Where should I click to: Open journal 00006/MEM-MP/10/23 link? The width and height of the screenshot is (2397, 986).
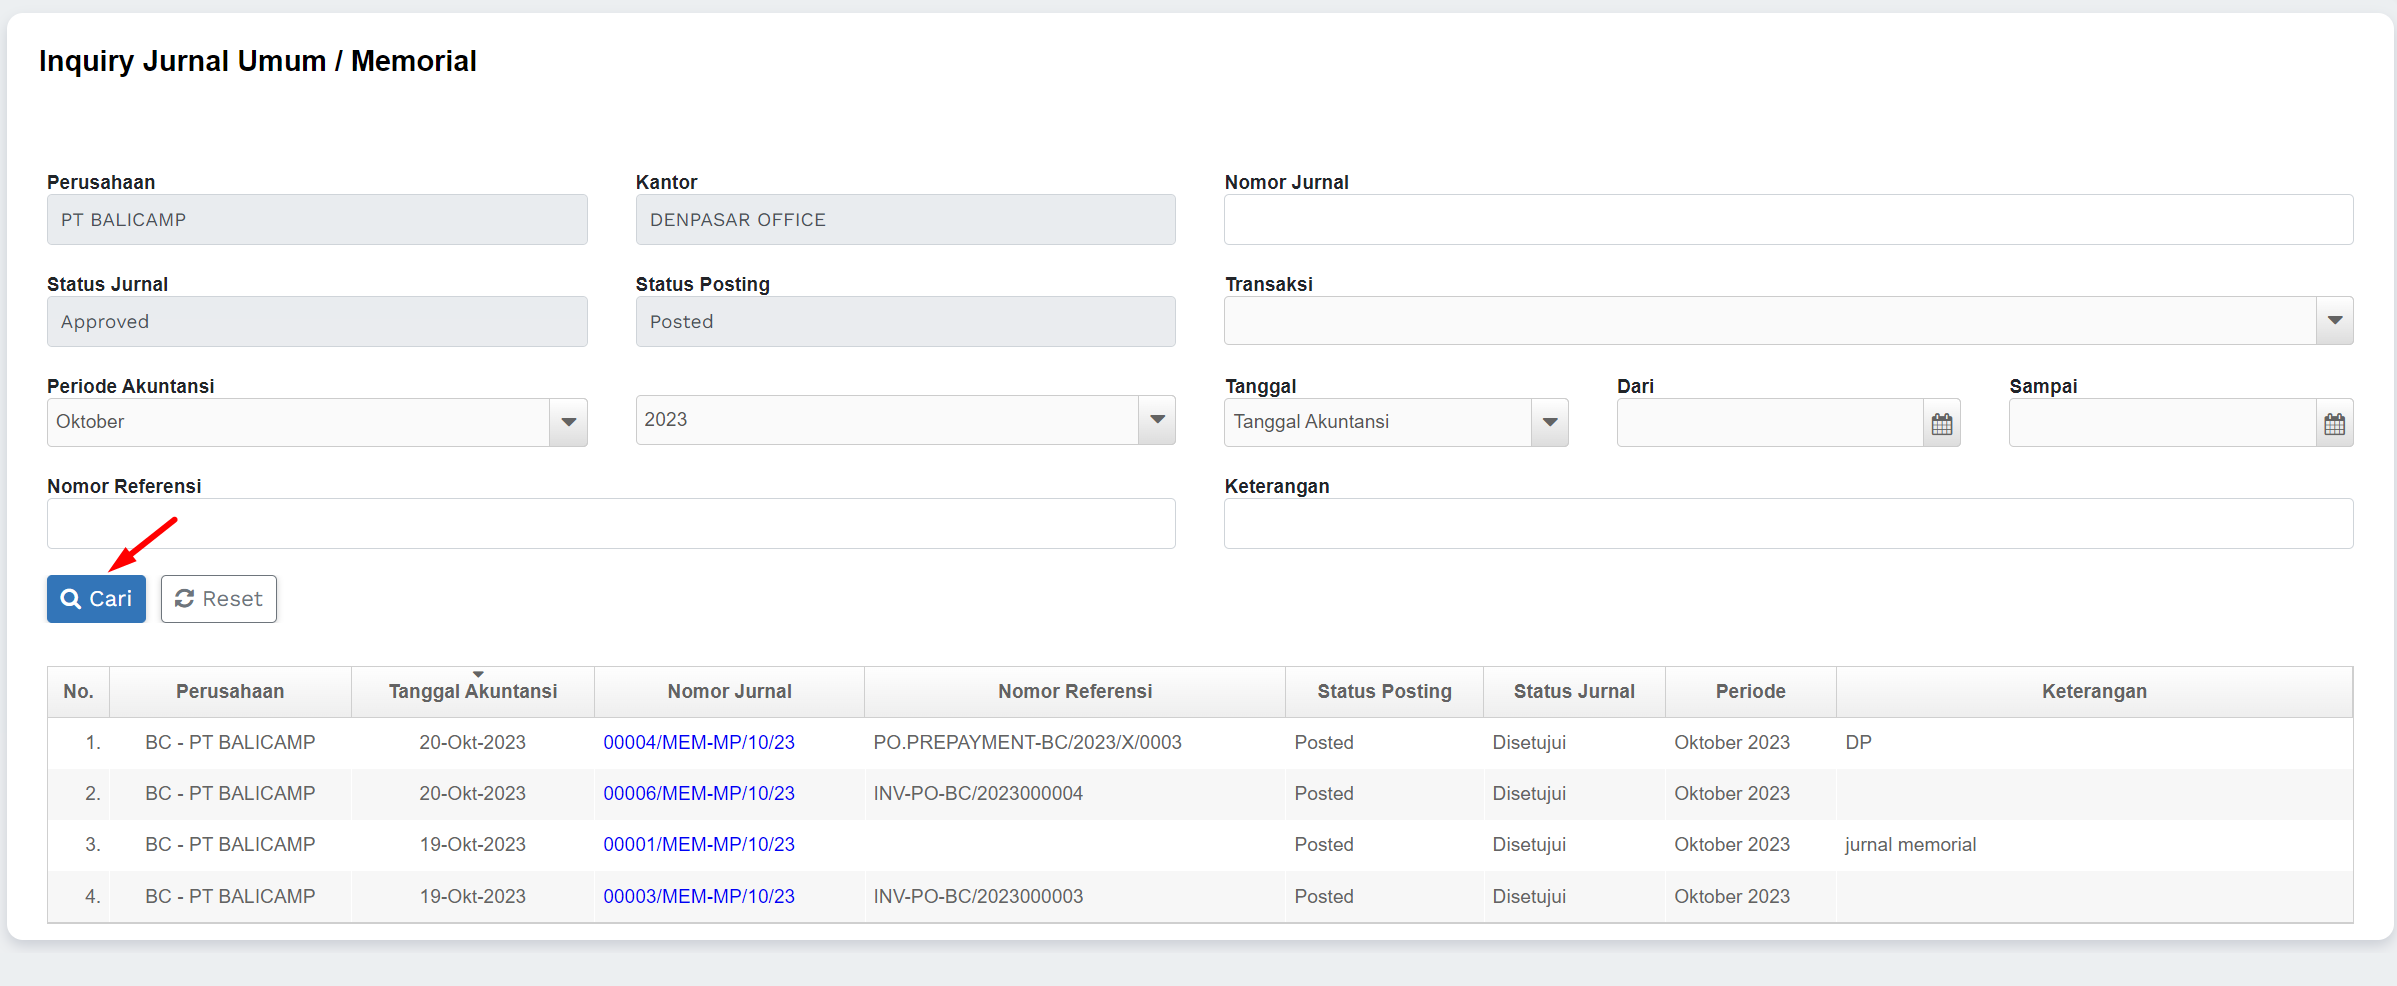coord(698,794)
